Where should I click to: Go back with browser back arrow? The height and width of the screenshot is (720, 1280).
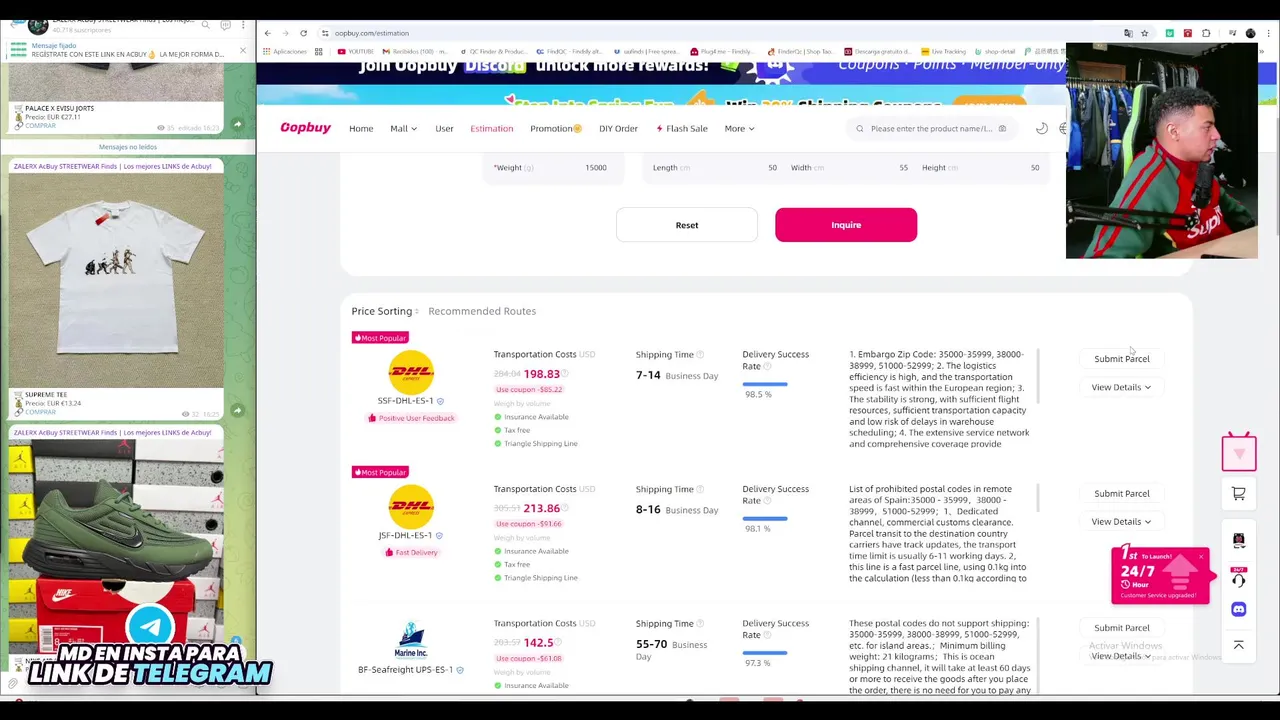(267, 33)
